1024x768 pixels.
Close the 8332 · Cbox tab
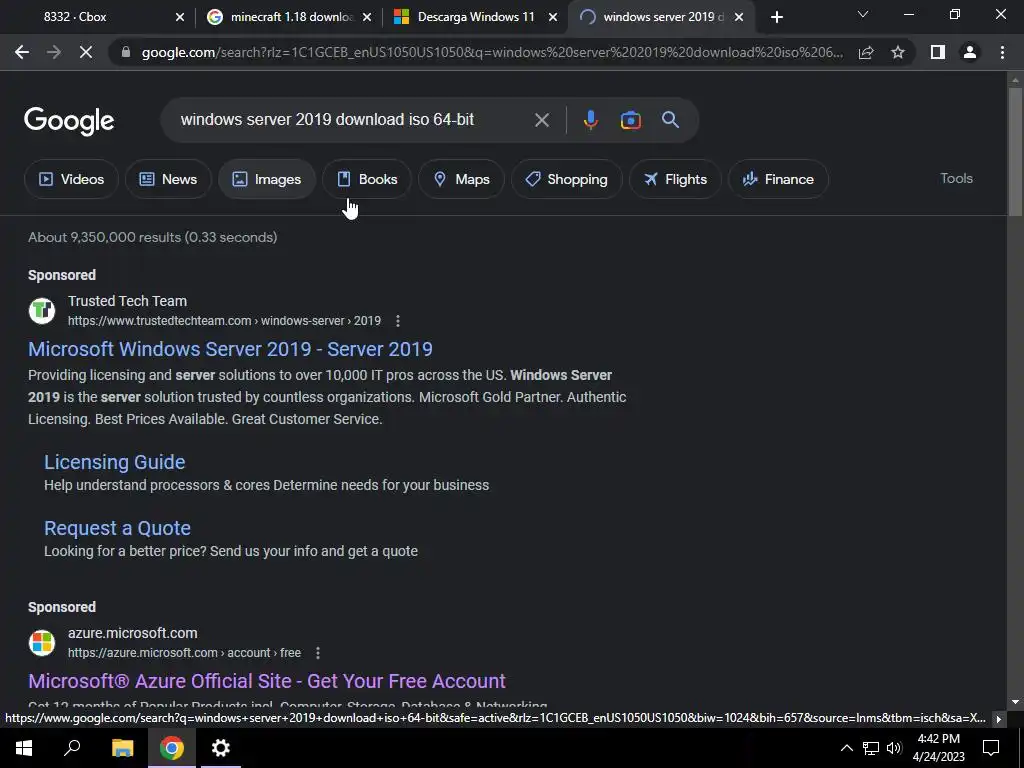point(180,17)
